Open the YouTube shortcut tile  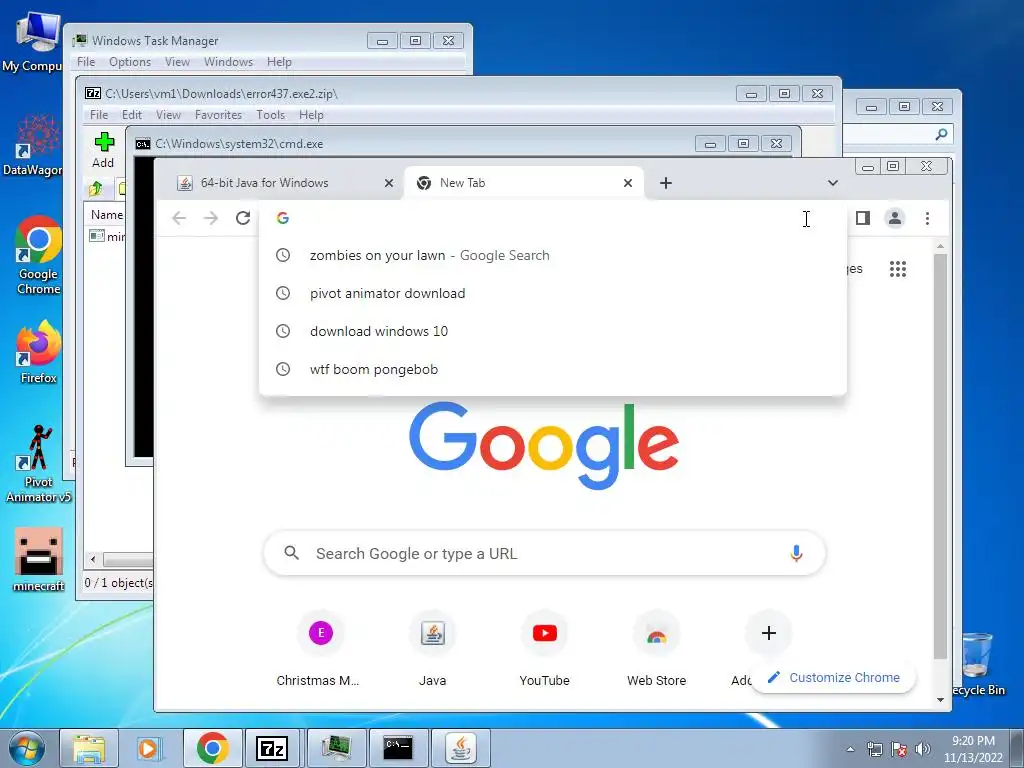click(x=545, y=648)
